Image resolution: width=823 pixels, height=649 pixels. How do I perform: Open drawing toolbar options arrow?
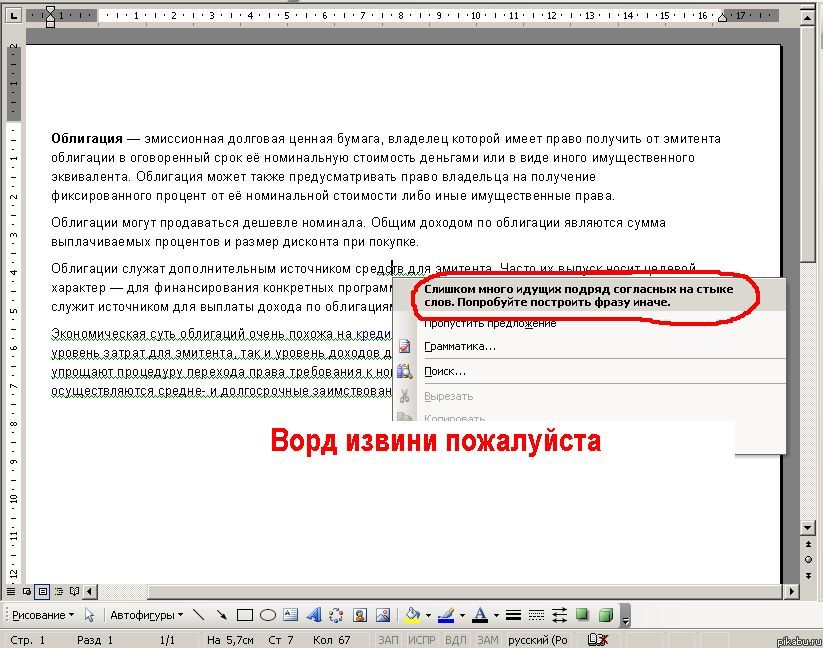click(625, 615)
